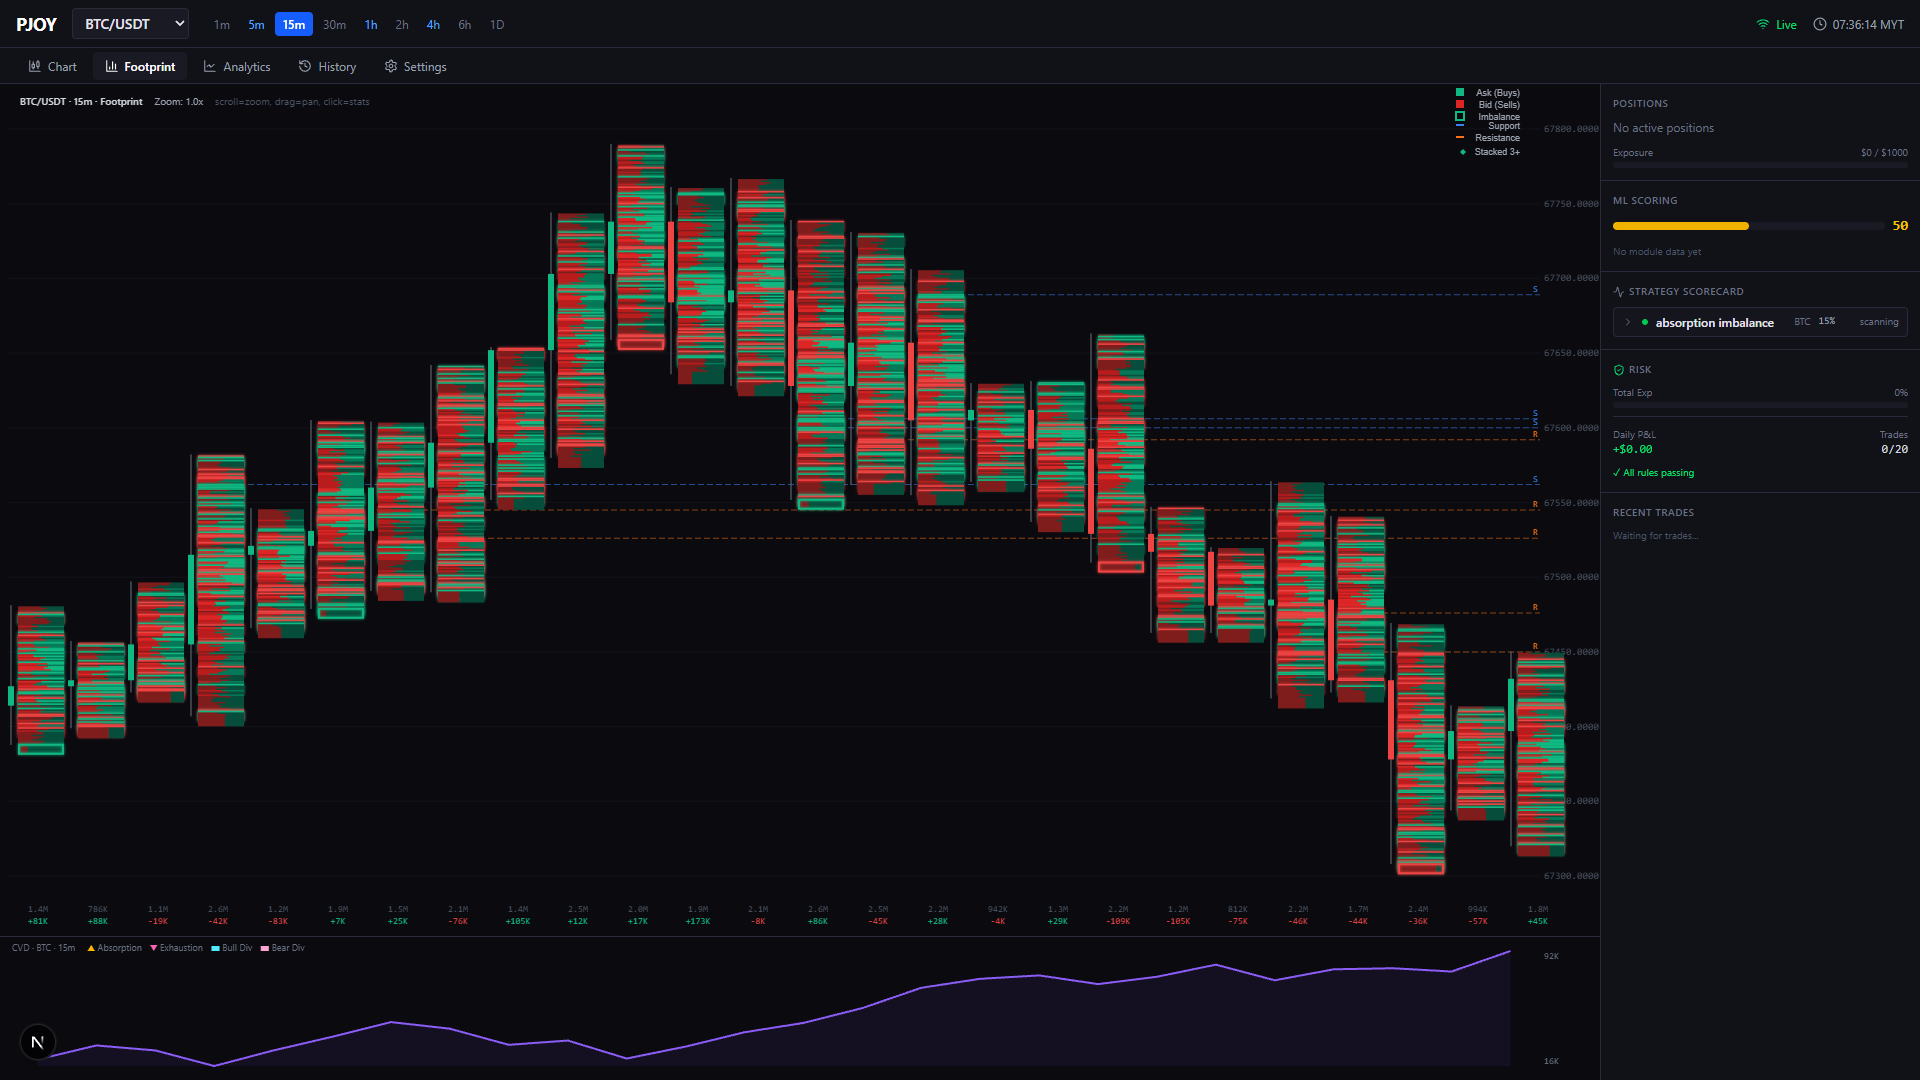Expand the absorption imbalance strategy row
1920x1080 pixels.
tap(1760, 322)
